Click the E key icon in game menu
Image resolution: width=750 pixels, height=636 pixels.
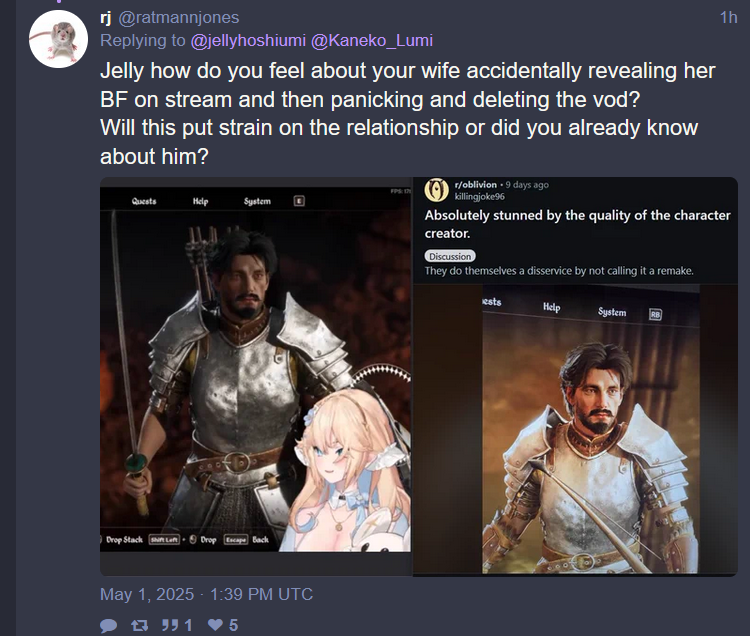click(x=299, y=201)
